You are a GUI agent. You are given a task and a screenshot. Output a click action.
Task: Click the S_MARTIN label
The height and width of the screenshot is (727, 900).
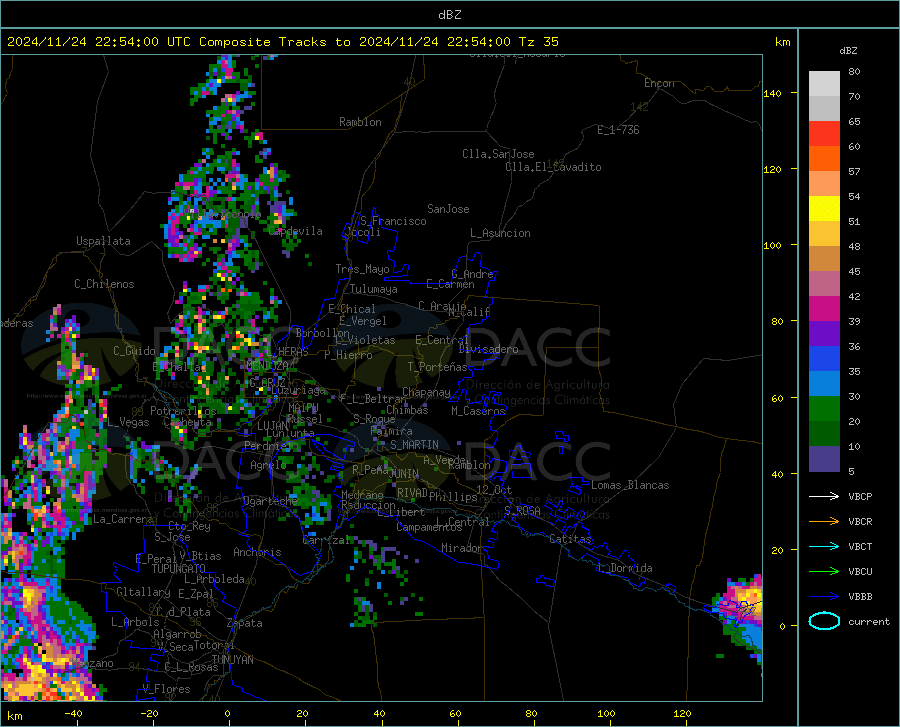click(414, 445)
